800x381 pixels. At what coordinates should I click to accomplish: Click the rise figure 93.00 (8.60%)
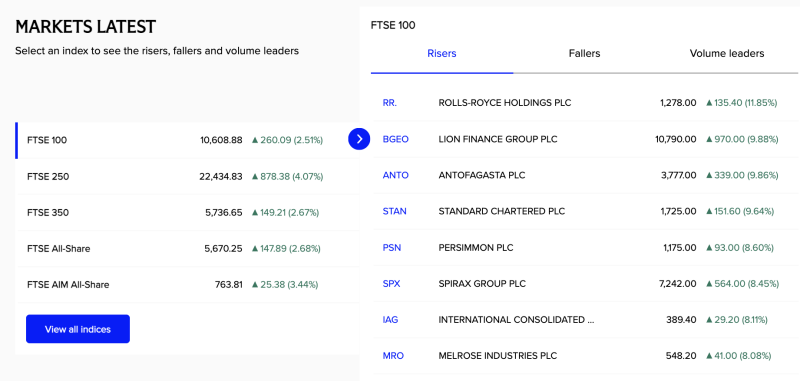pos(740,248)
